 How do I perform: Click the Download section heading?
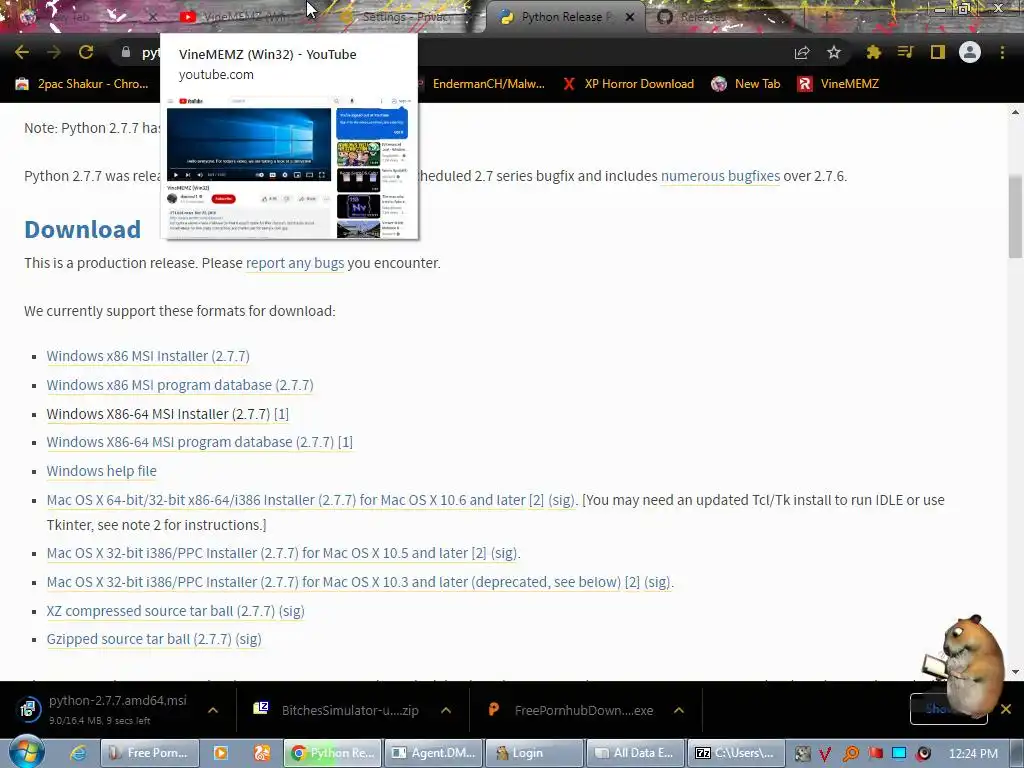[82, 229]
